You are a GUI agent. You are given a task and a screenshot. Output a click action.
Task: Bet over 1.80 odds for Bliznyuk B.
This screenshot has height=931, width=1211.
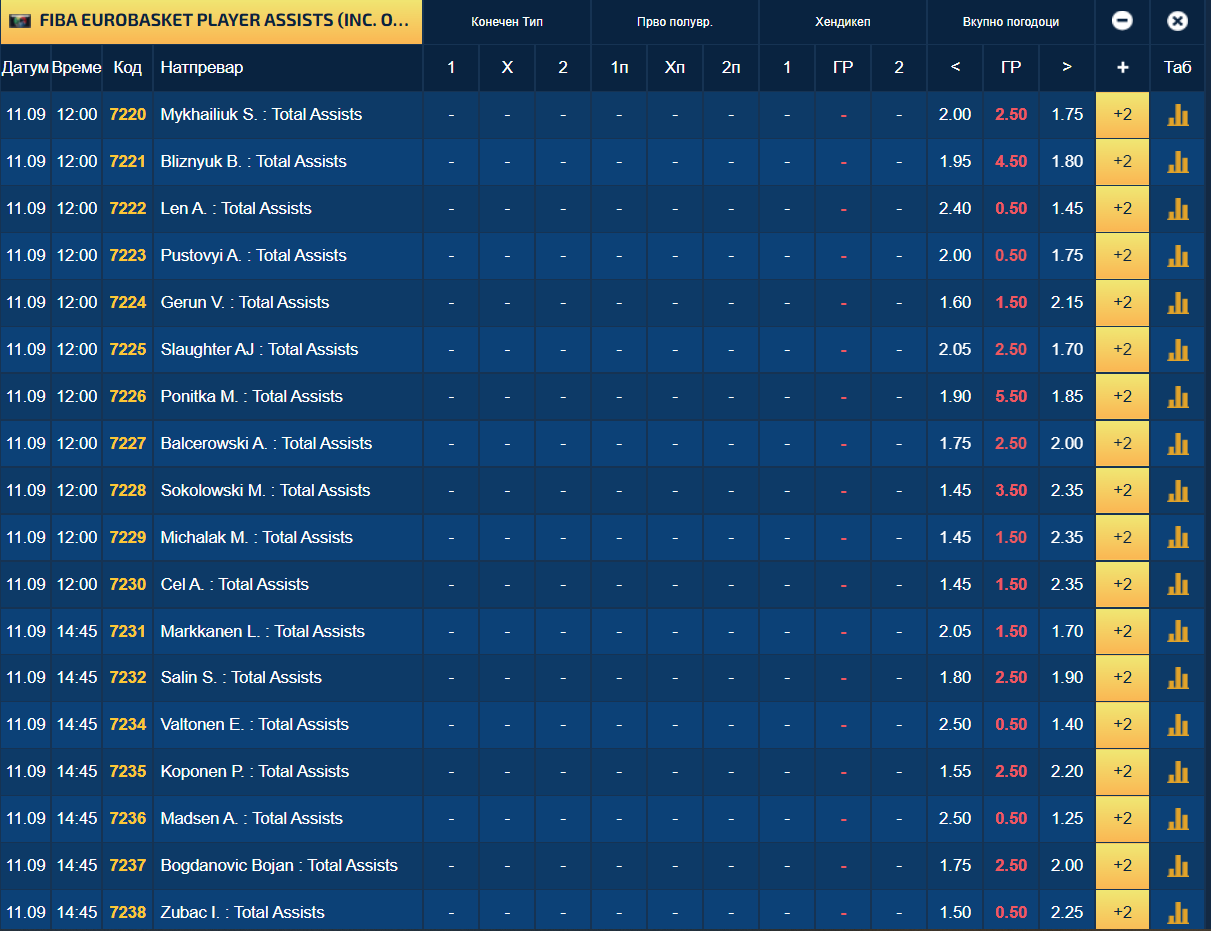click(x=1067, y=162)
